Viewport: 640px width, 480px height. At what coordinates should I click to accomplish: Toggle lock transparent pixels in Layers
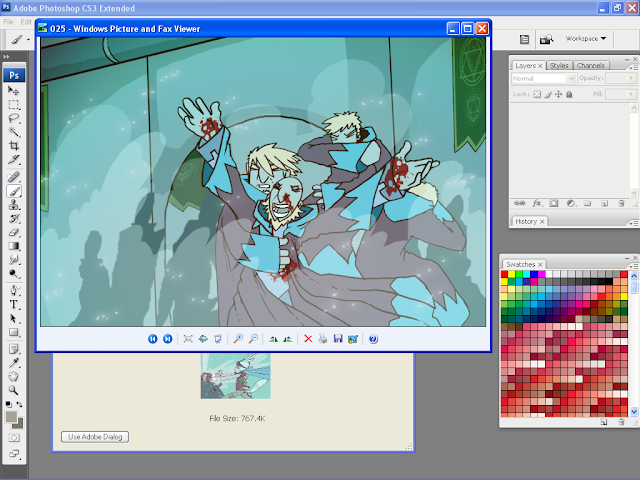point(537,94)
